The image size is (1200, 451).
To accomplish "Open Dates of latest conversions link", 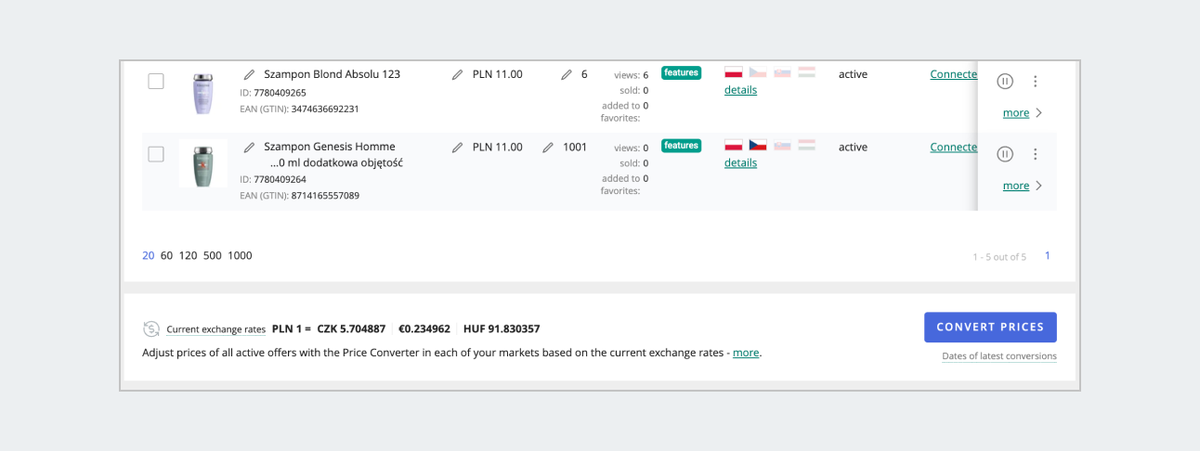I will tap(999, 357).
